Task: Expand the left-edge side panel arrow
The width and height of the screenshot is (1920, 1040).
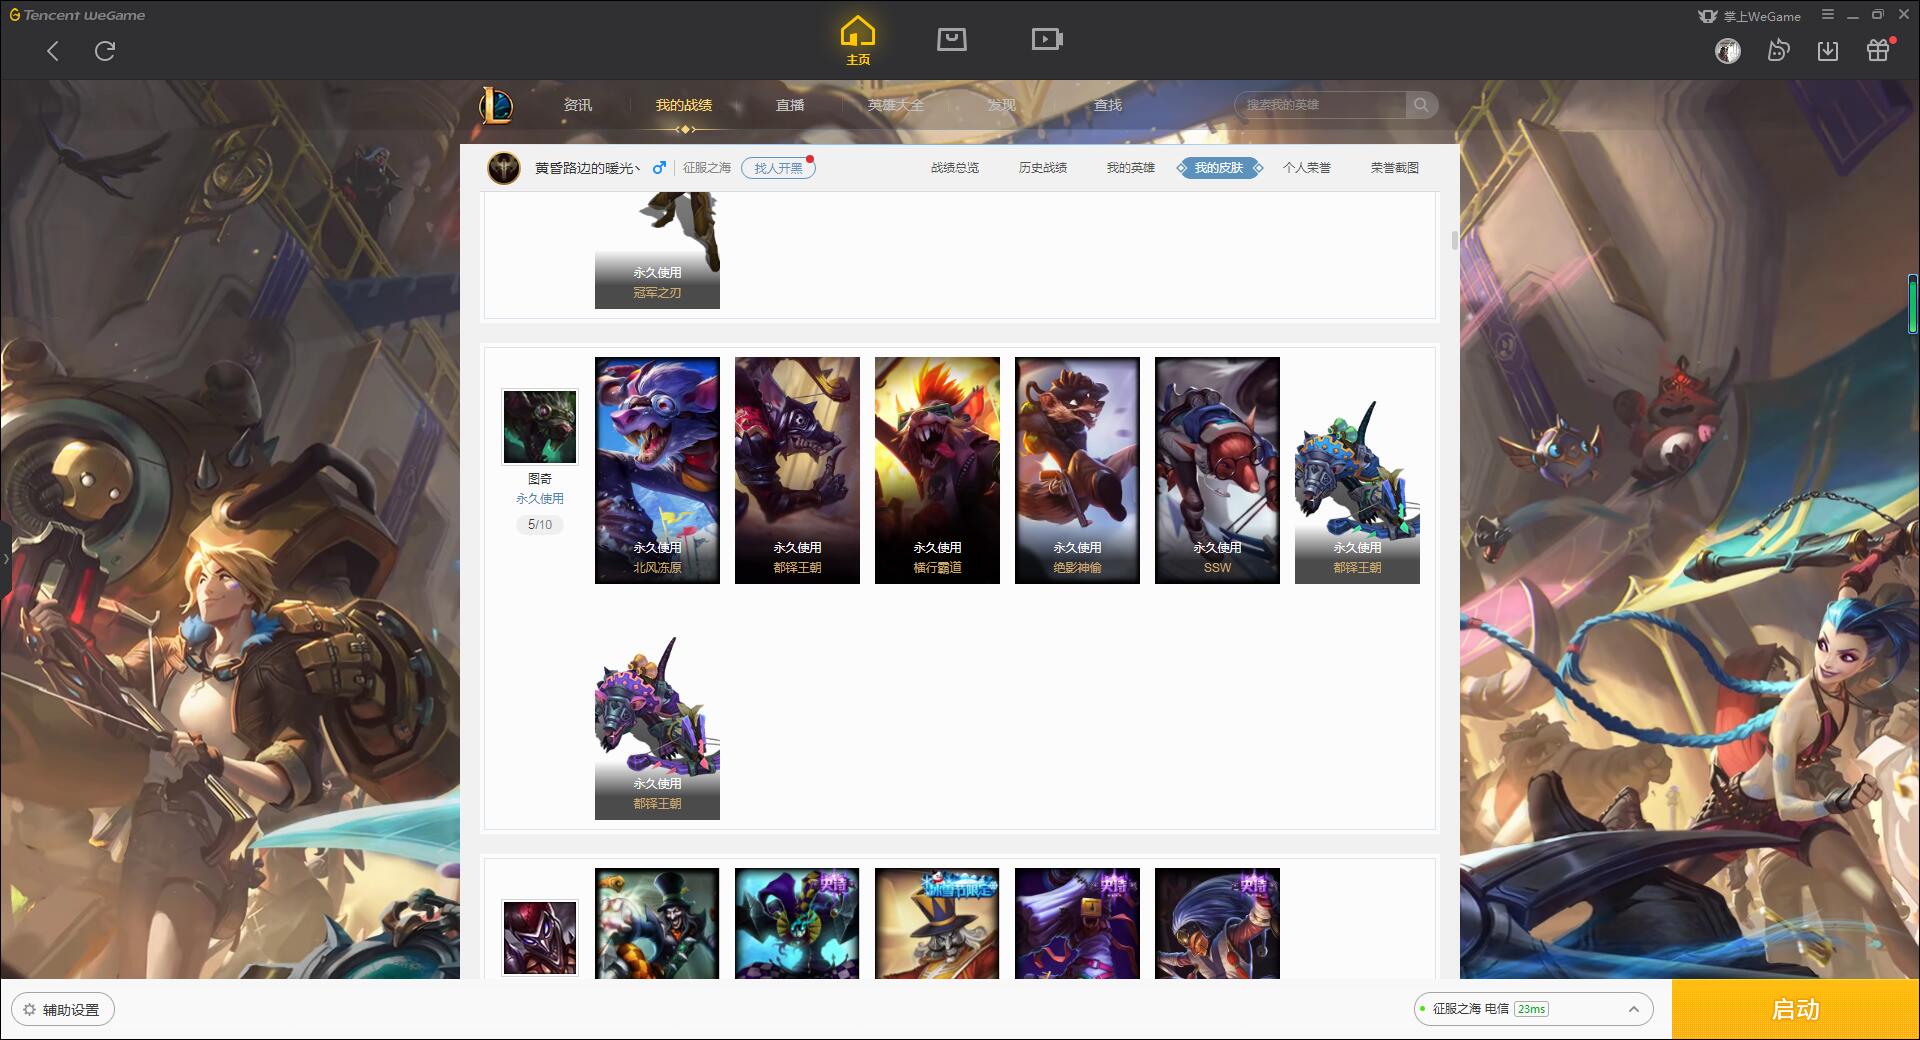Action: (5, 558)
